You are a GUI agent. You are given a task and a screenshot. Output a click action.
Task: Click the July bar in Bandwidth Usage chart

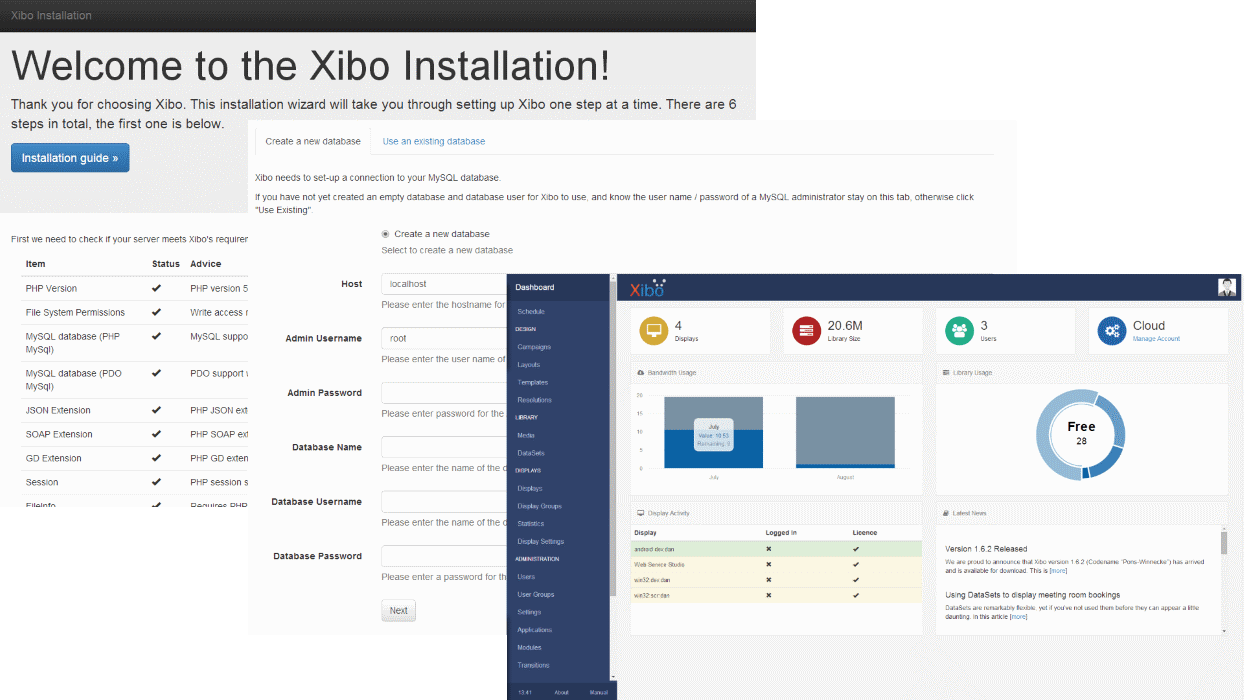coord(714,432)
